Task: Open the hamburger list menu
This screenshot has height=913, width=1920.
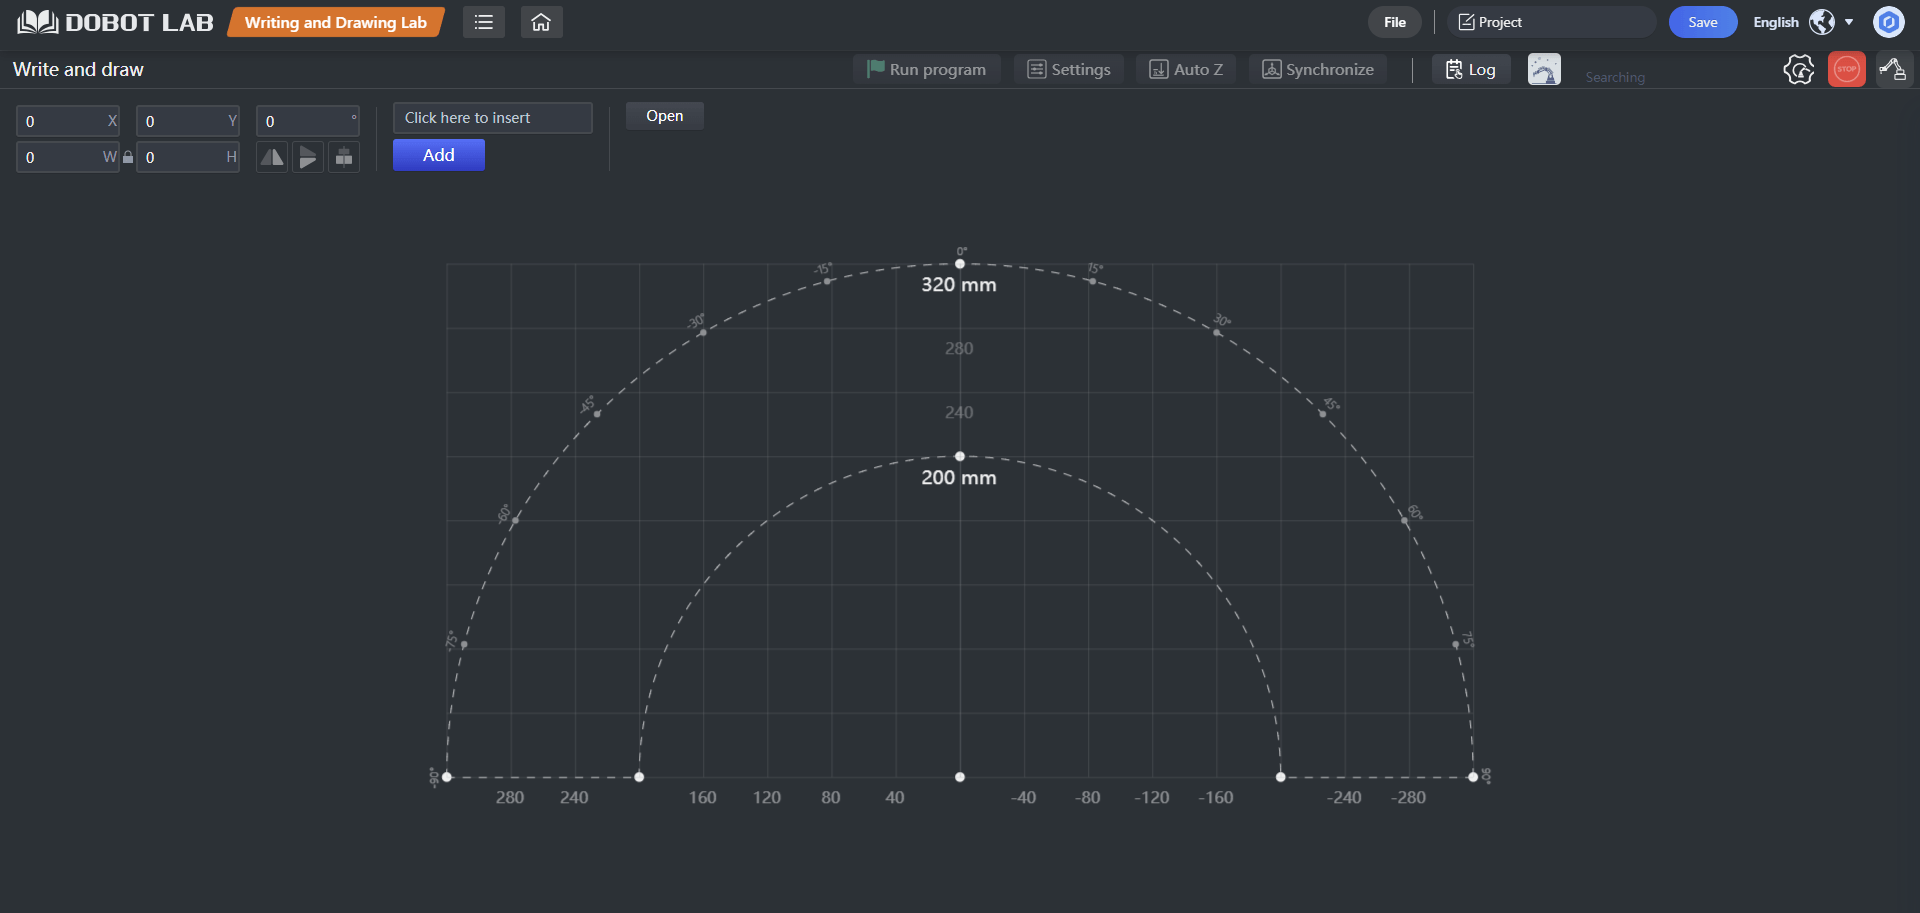Action: click(x=483, y=22)
